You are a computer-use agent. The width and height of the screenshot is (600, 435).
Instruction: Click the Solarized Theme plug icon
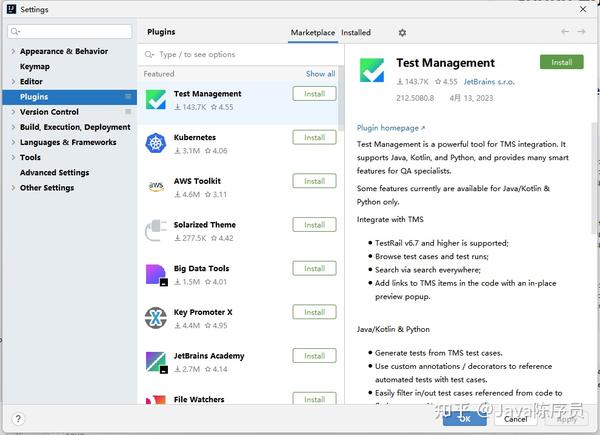pos(156,230)
